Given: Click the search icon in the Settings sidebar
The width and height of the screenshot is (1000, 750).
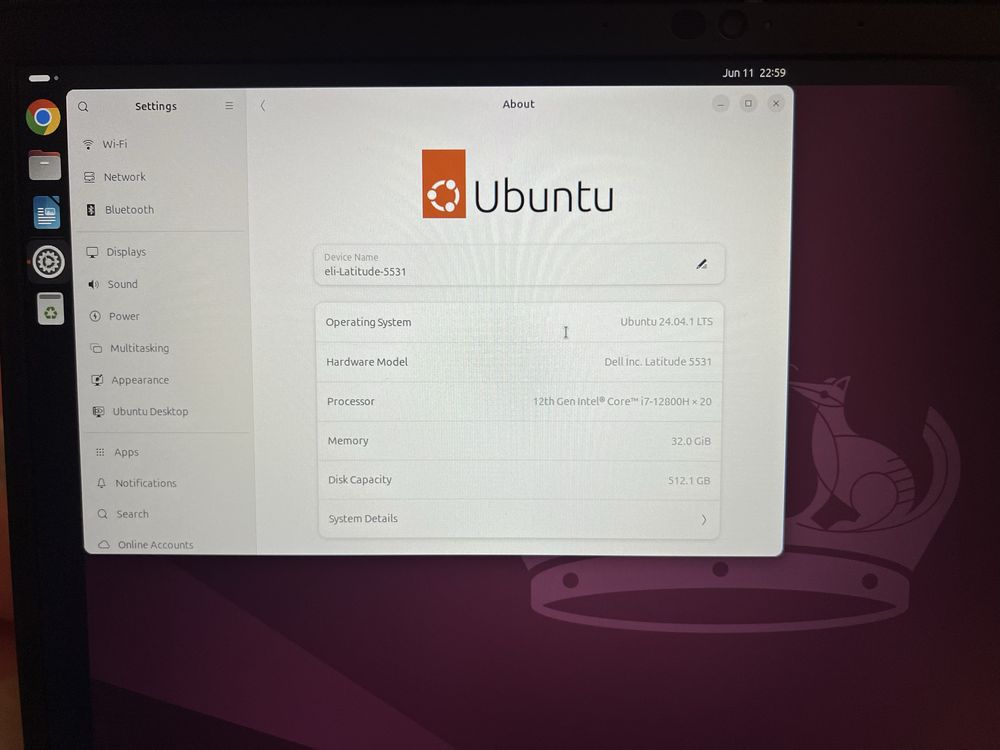Looking at the screenshot, I should (x=83, y=107).
